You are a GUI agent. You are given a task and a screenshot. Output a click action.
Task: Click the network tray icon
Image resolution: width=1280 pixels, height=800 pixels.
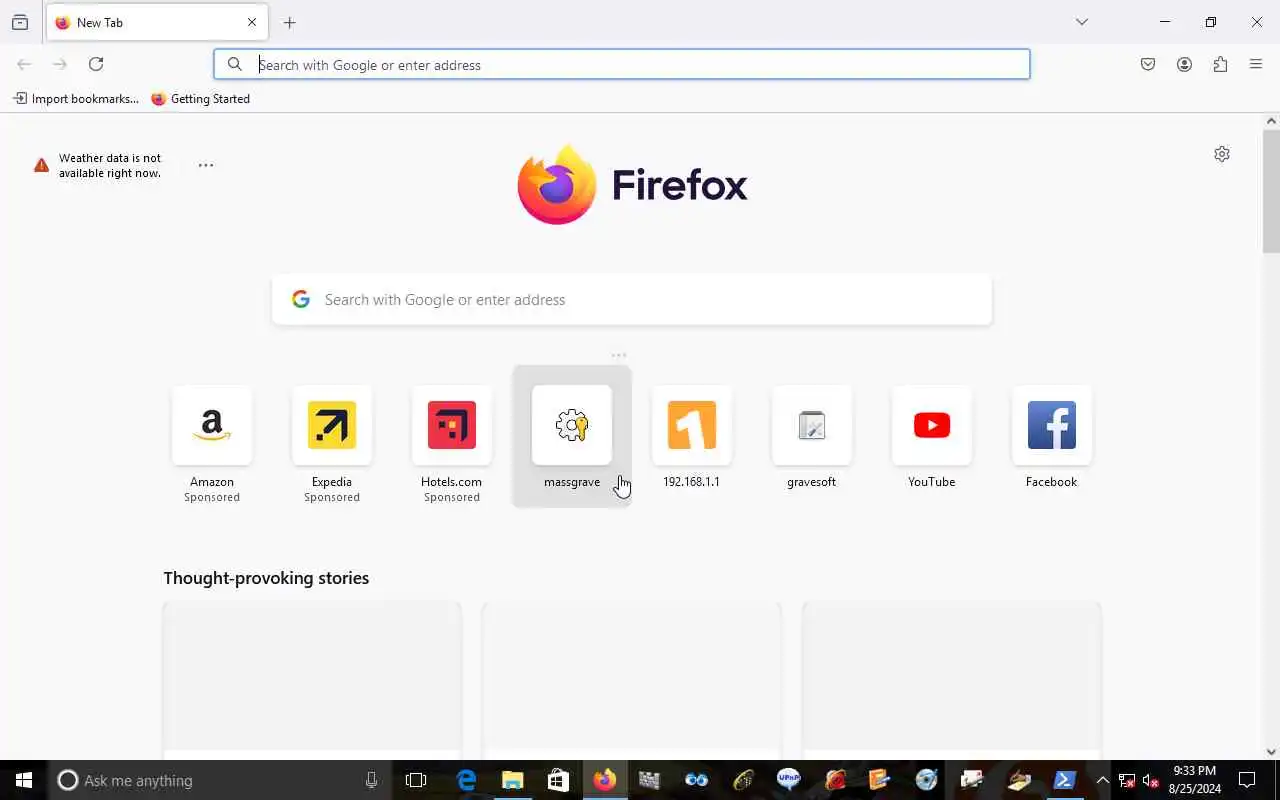coord(1126,781)
